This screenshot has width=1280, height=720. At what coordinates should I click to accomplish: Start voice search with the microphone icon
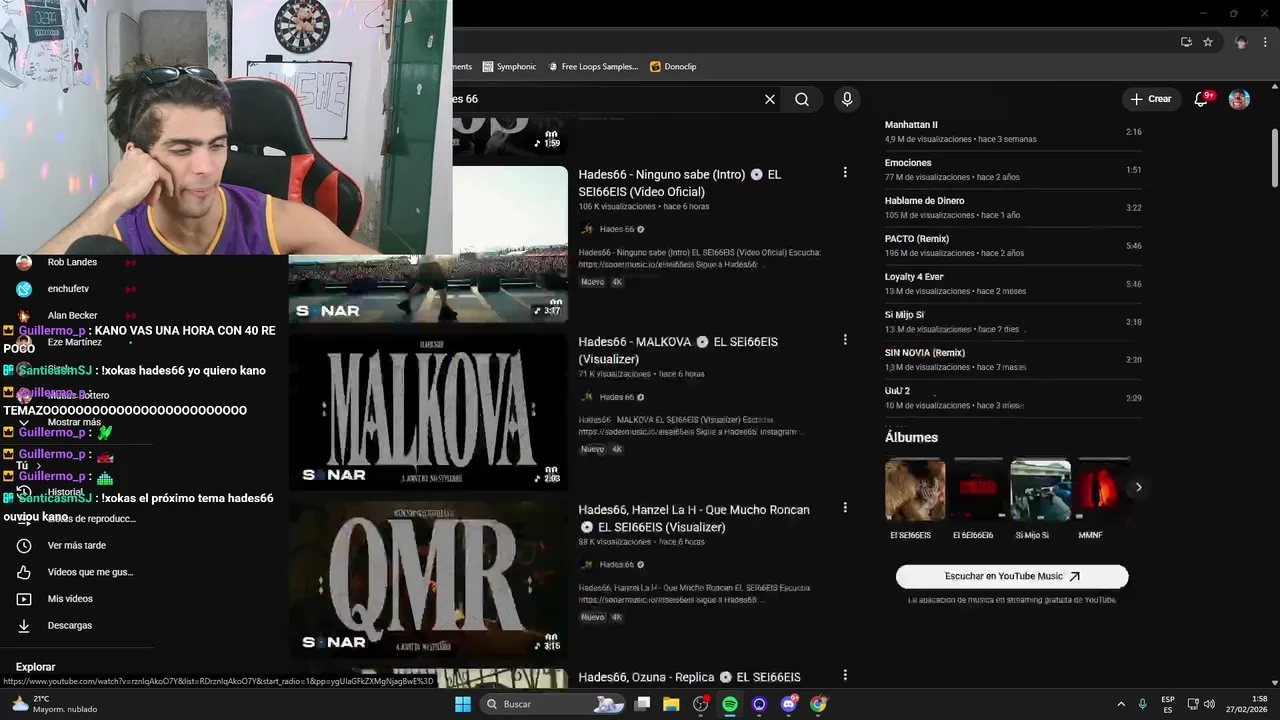847,99
